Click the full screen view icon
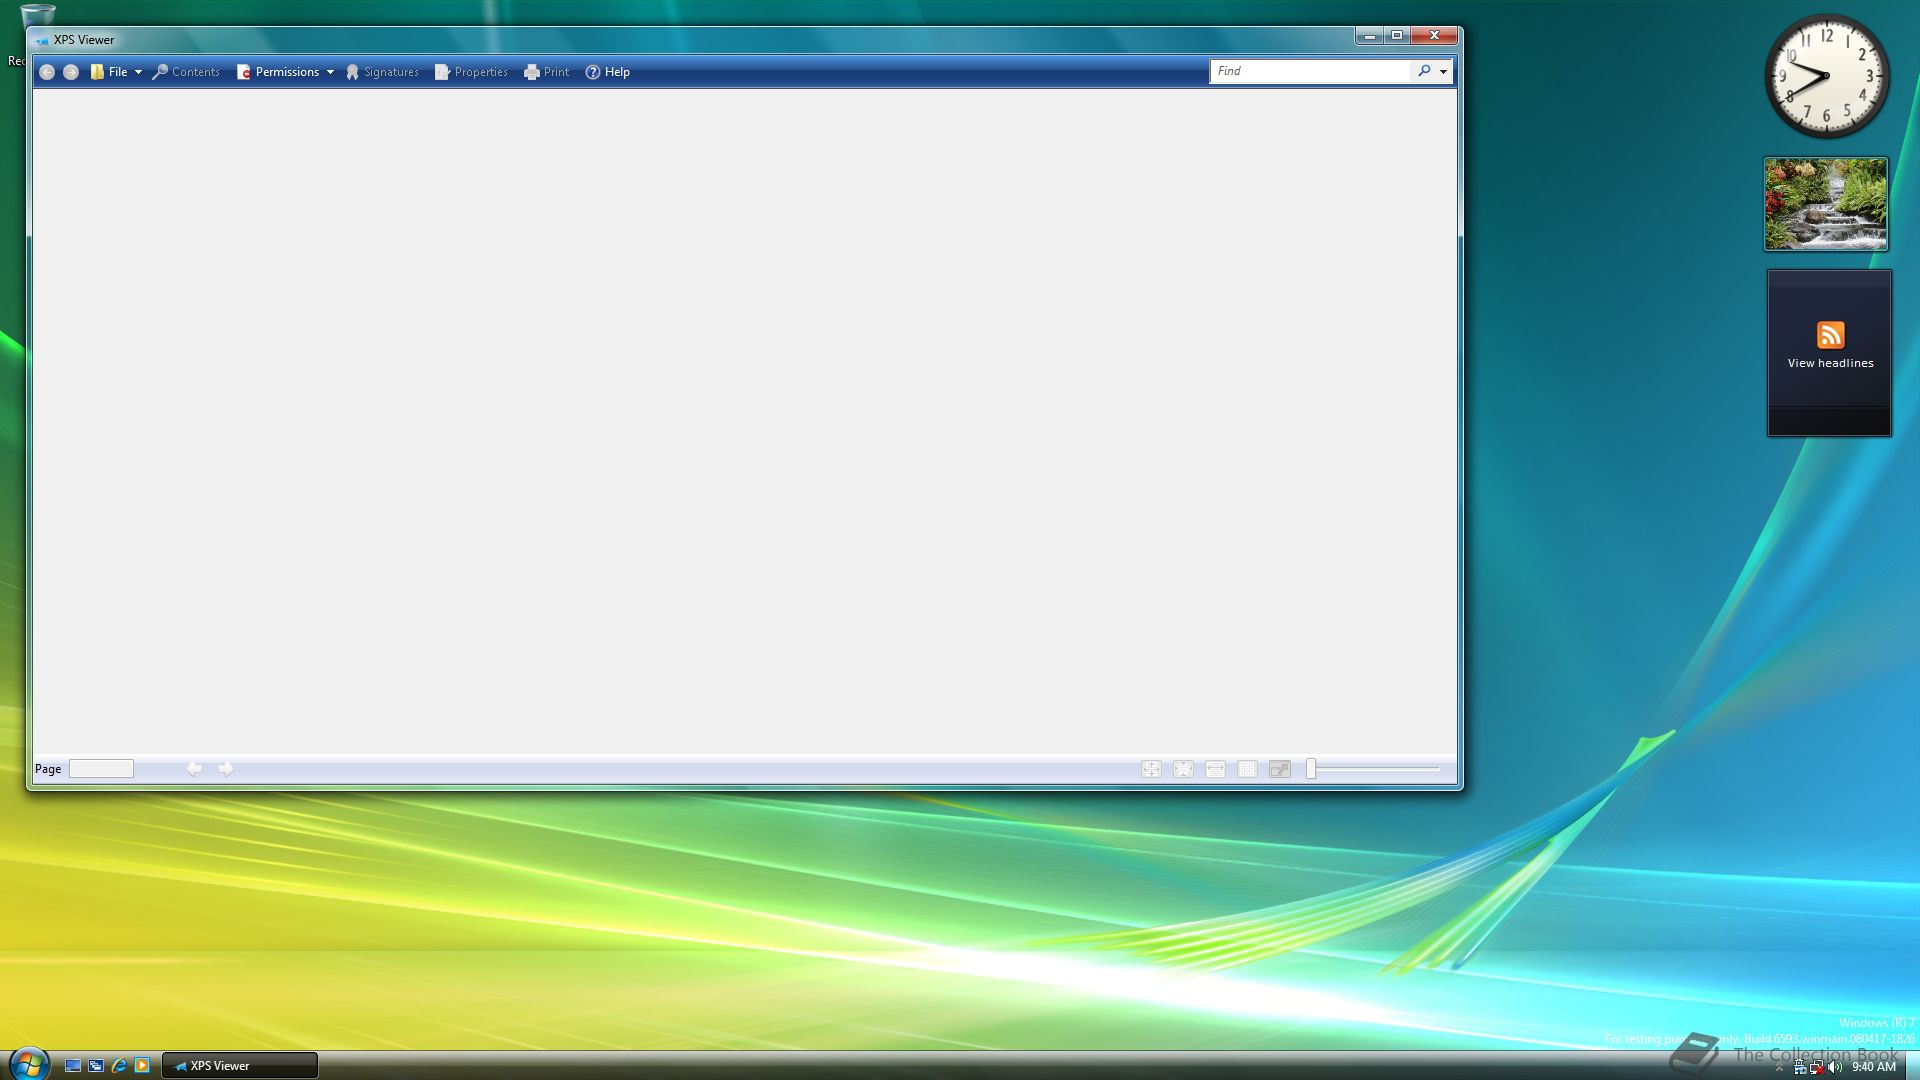Image resolution: width=1920 pixels, height=1080 pixels. [1280, 769]
